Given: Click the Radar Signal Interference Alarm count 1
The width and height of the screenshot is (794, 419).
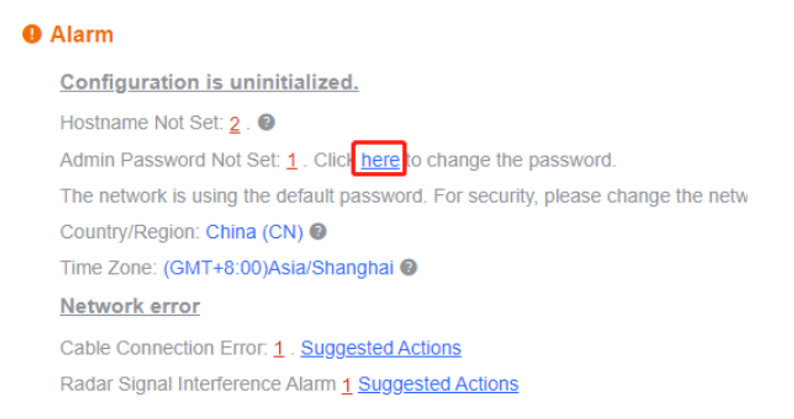Looking at the screenshot, I should point(347,385).
